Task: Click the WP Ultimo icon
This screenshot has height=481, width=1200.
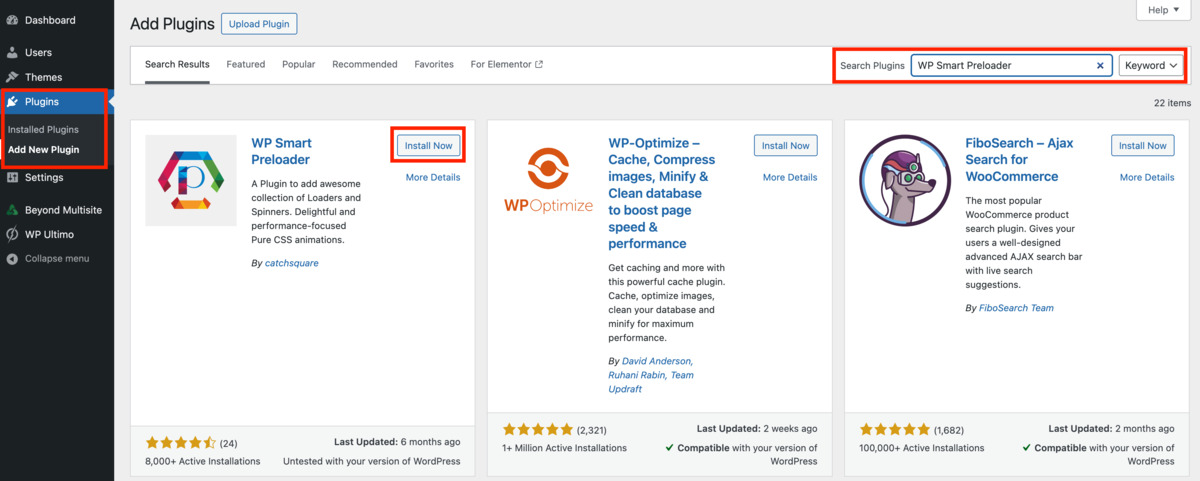Action: pyautogui.click(x=12, y=234)
